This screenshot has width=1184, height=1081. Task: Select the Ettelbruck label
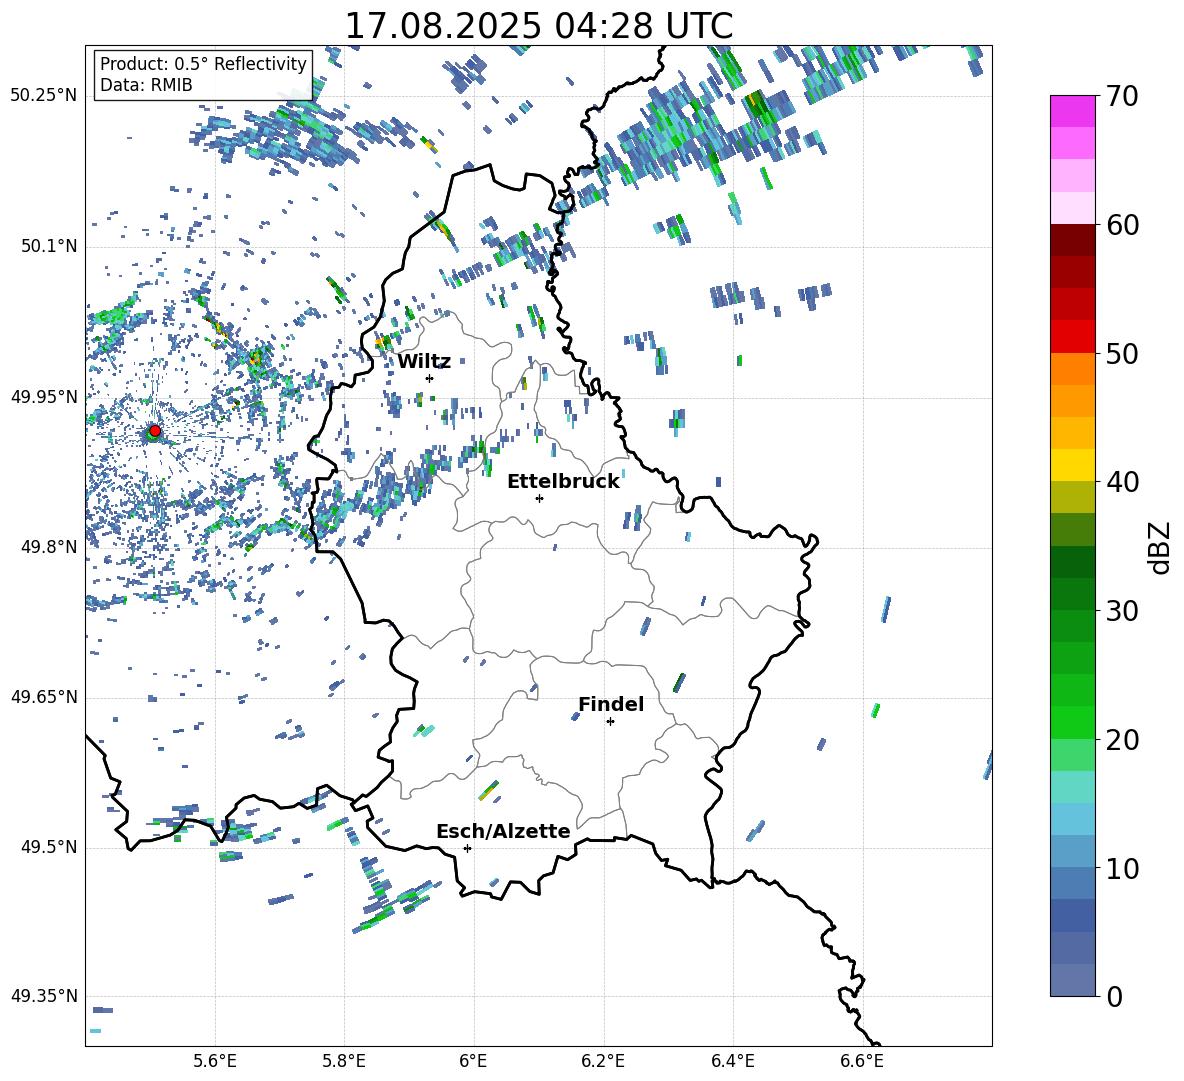click(x=563, y=482)
